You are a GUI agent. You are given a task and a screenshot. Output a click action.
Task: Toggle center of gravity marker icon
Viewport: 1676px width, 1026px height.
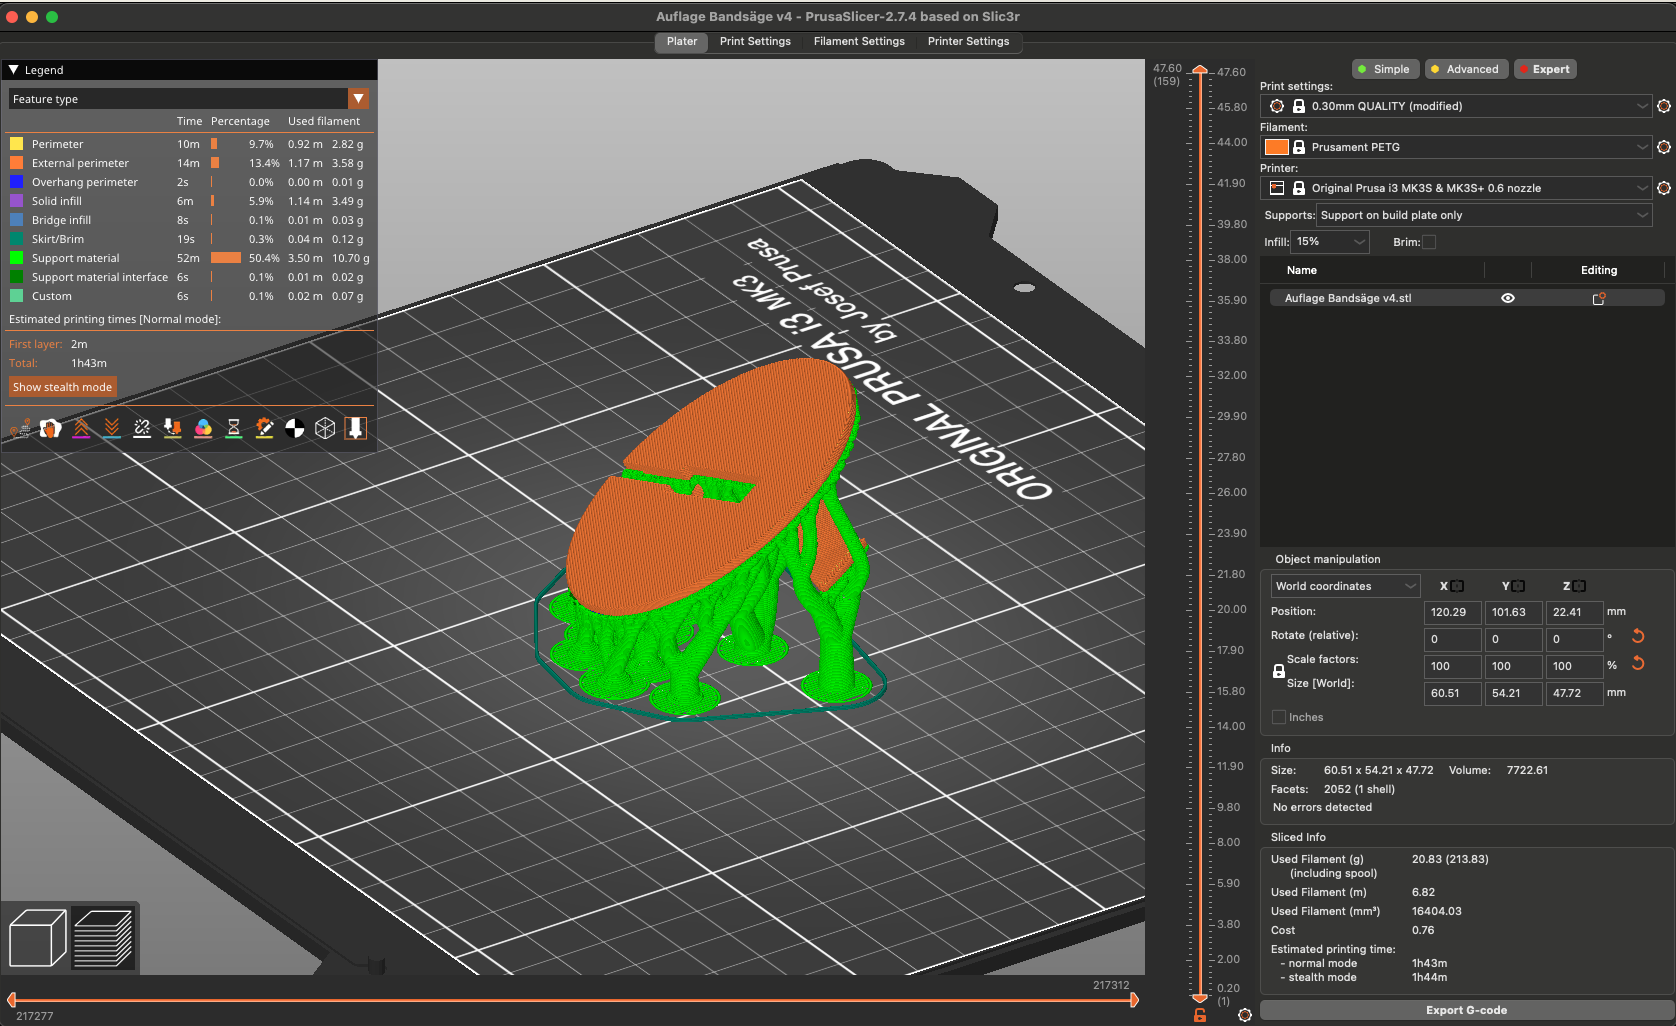pyautogui.click(x=294, y=429)
